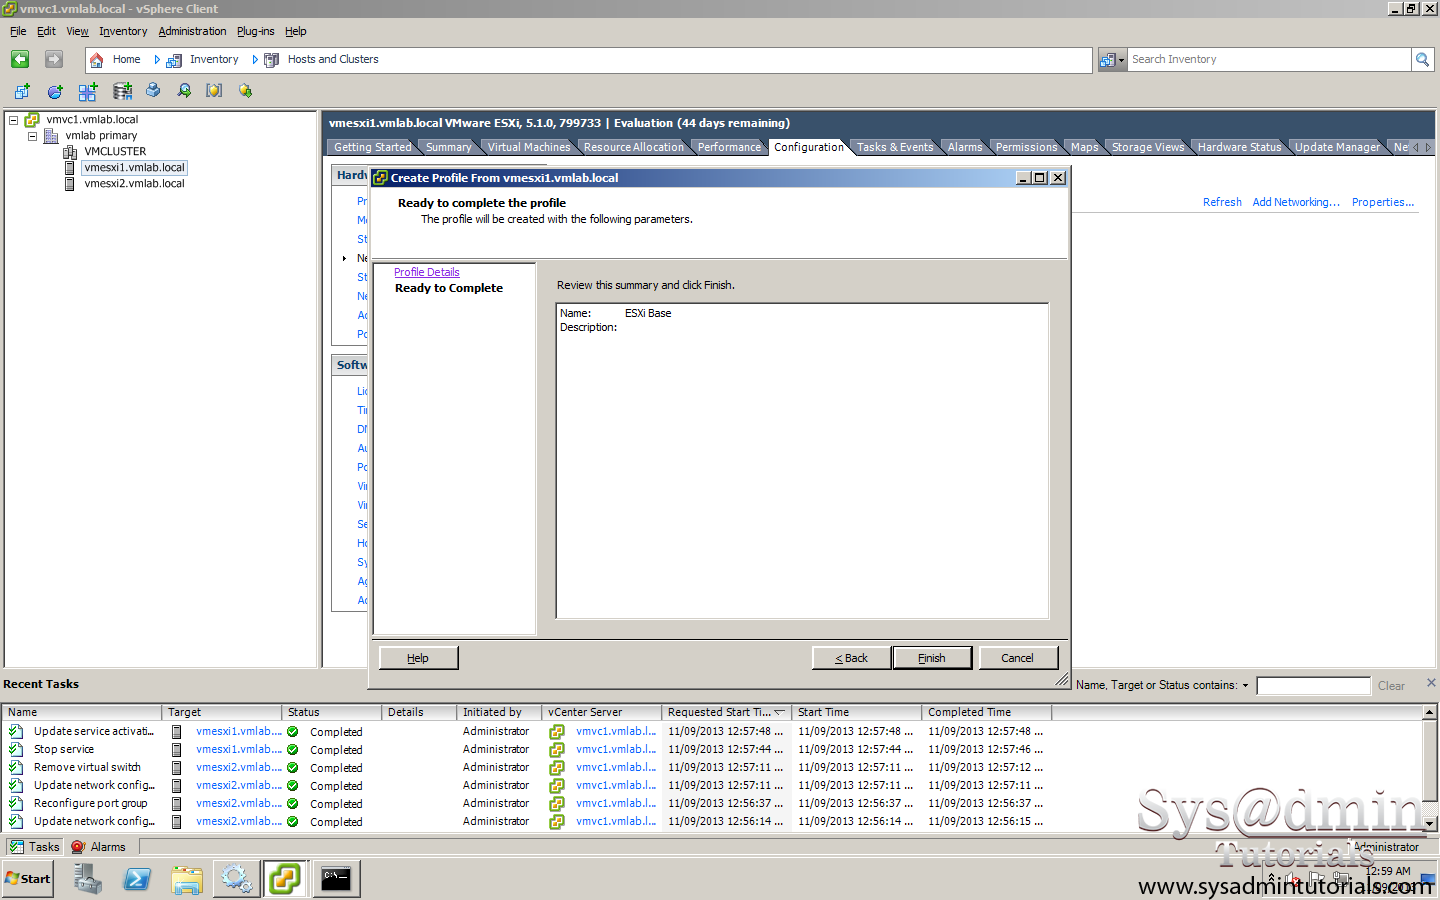Click the Help button in wizard
This screenshot has height=900, width=1440.
[x=418, y=658]
